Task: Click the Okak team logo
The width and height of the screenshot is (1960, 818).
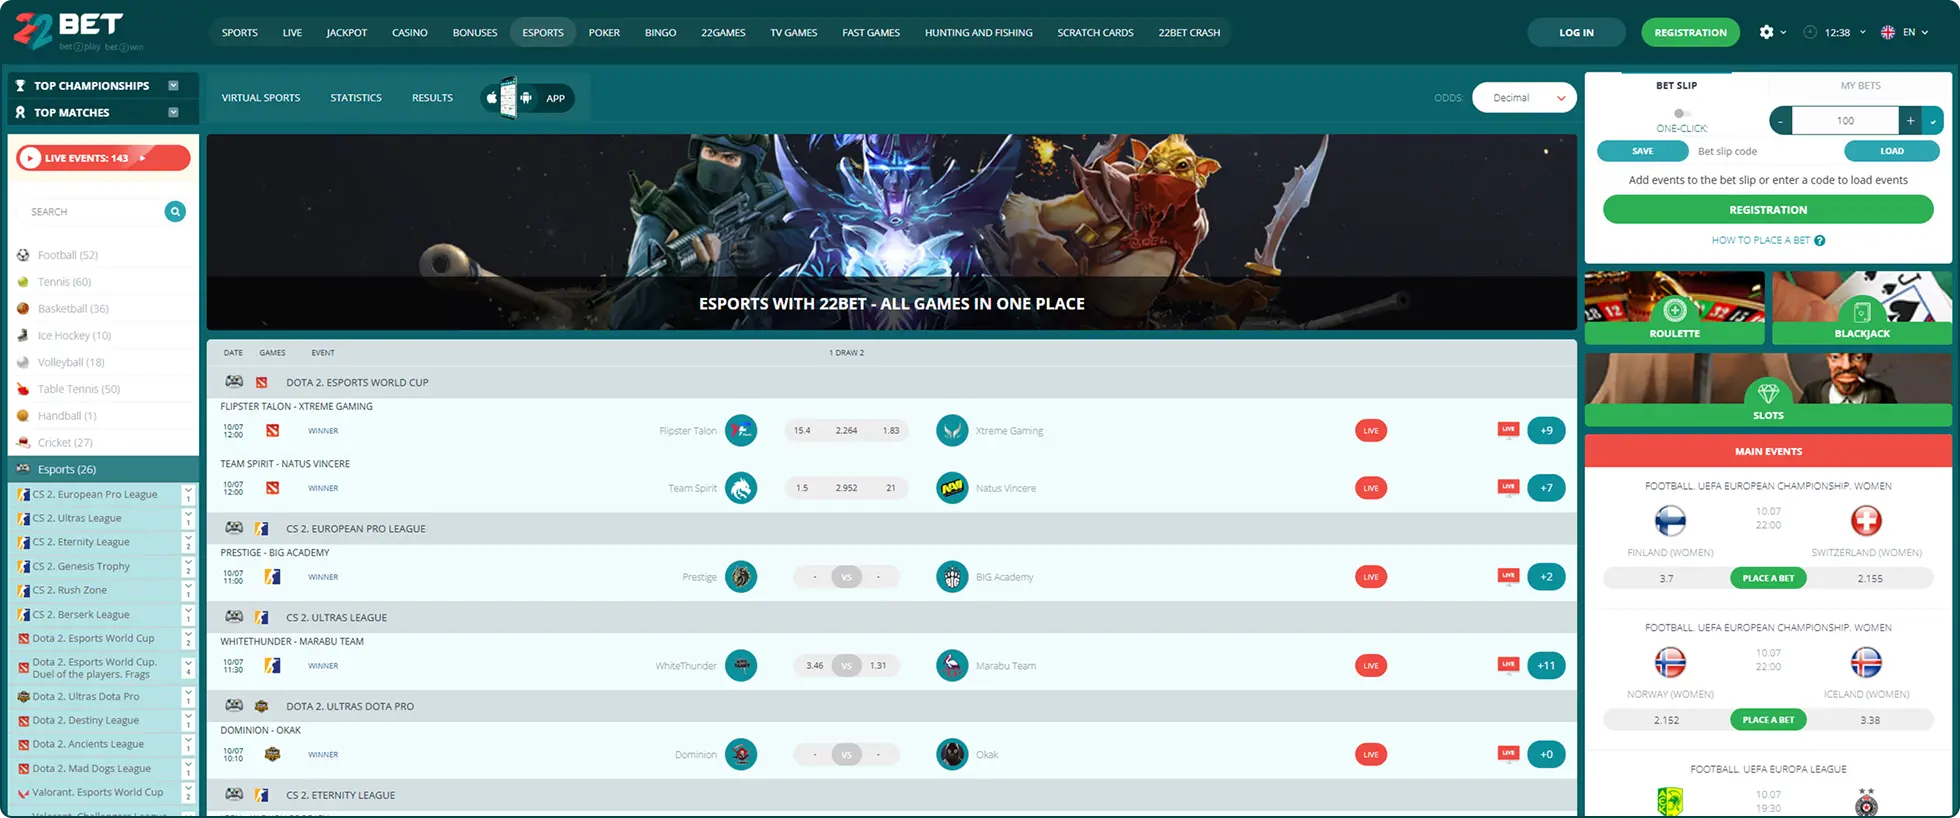Action: (952, 754)
